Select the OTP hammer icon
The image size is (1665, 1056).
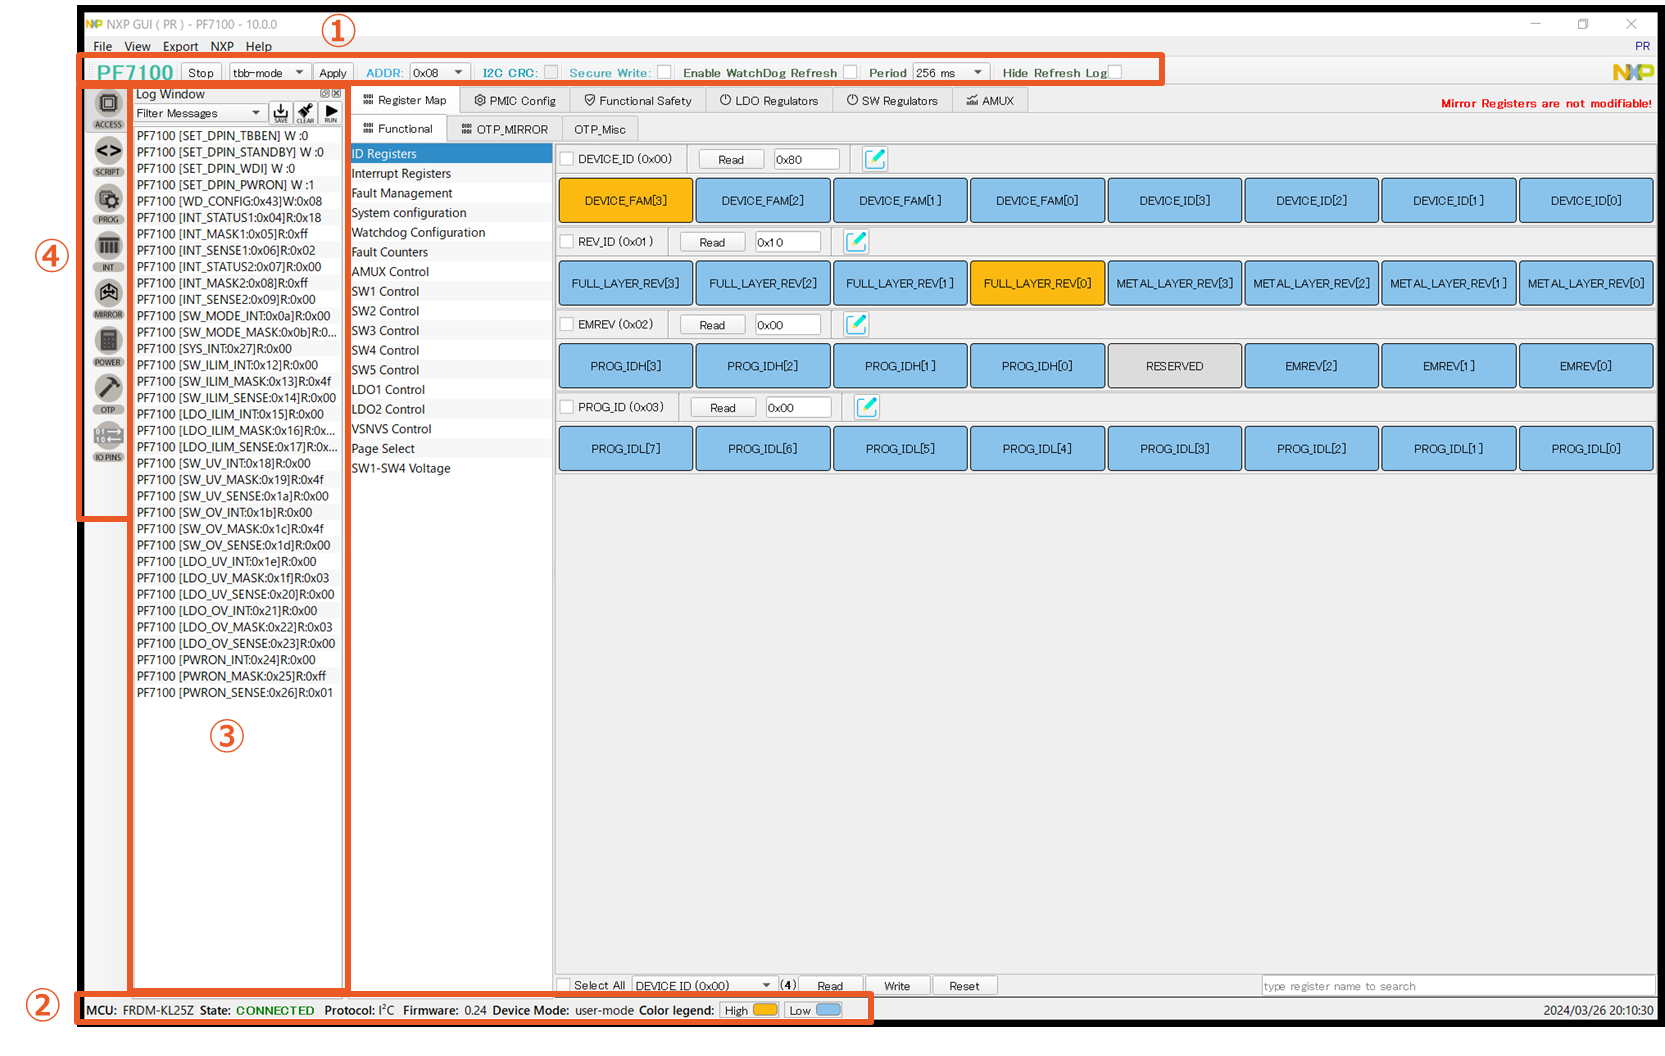[x=108, y=388]
